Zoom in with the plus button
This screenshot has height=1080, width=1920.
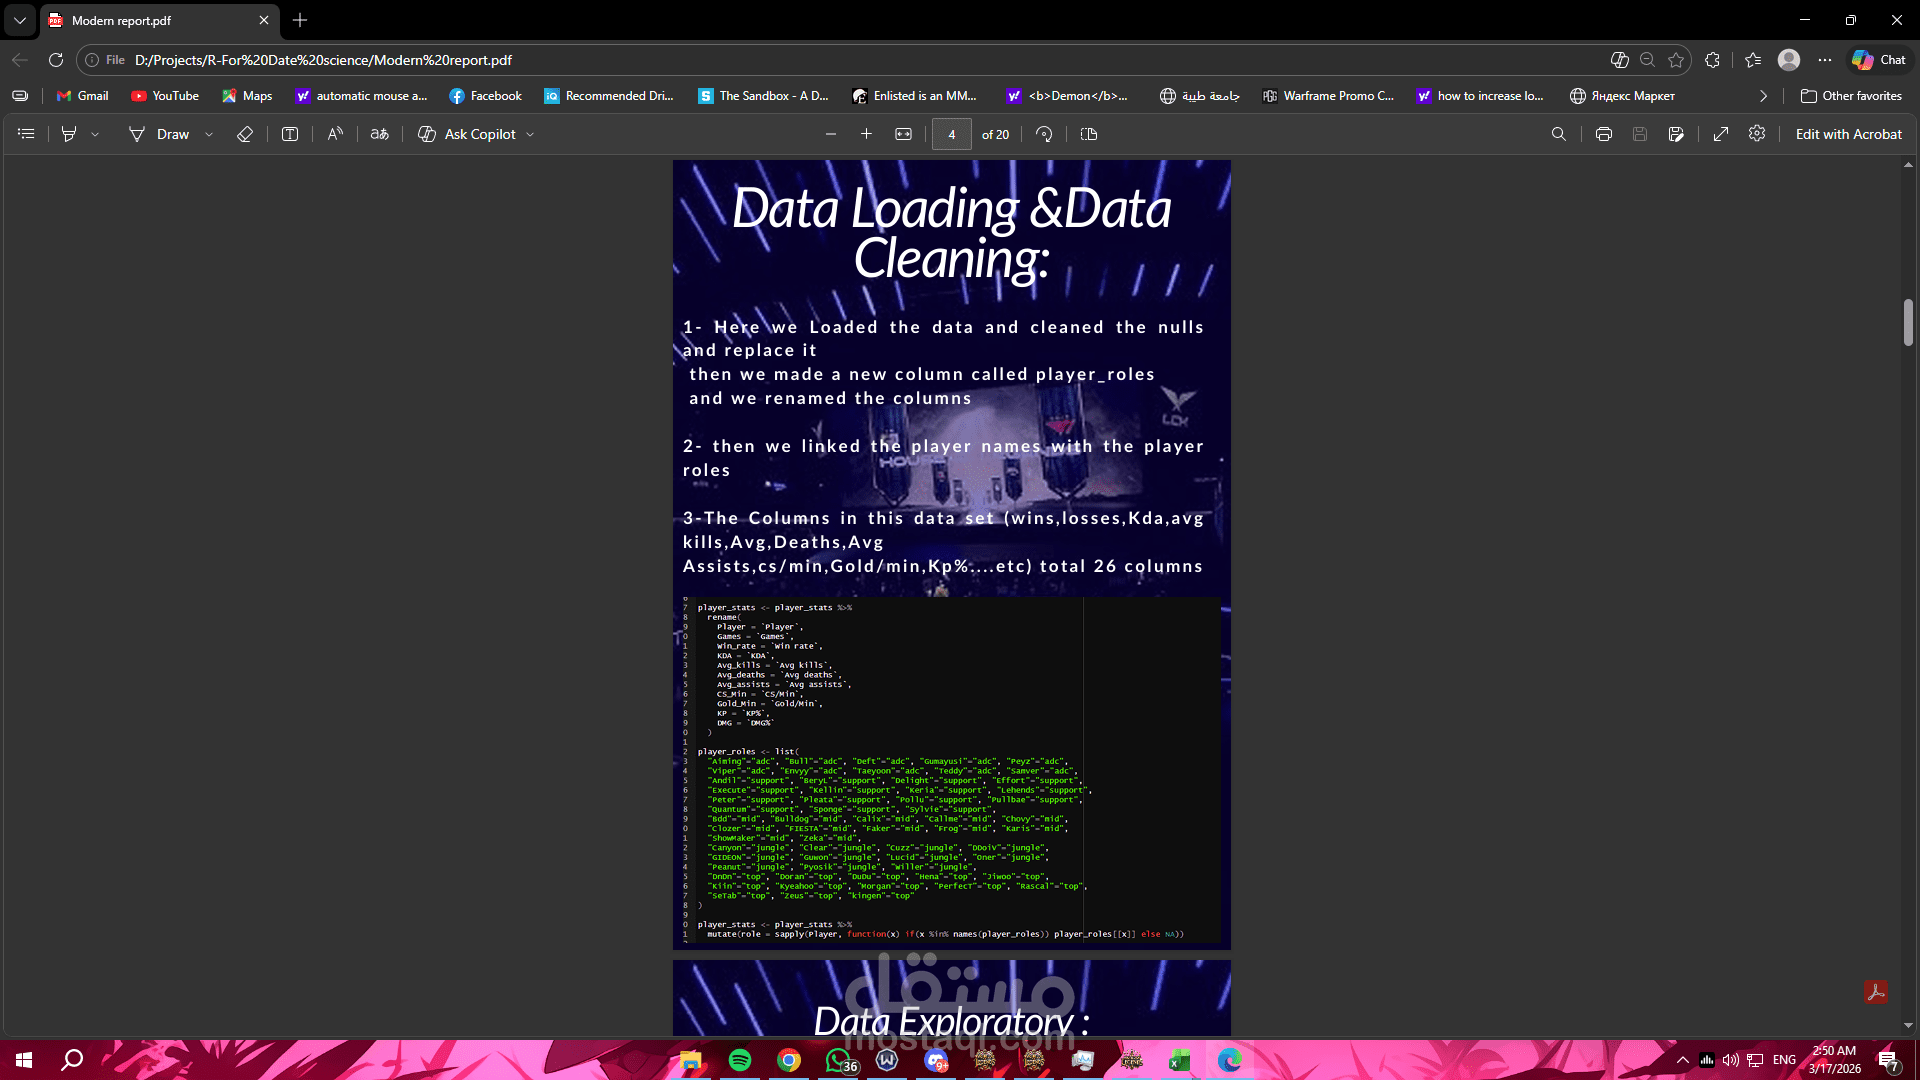click(866, 134)
